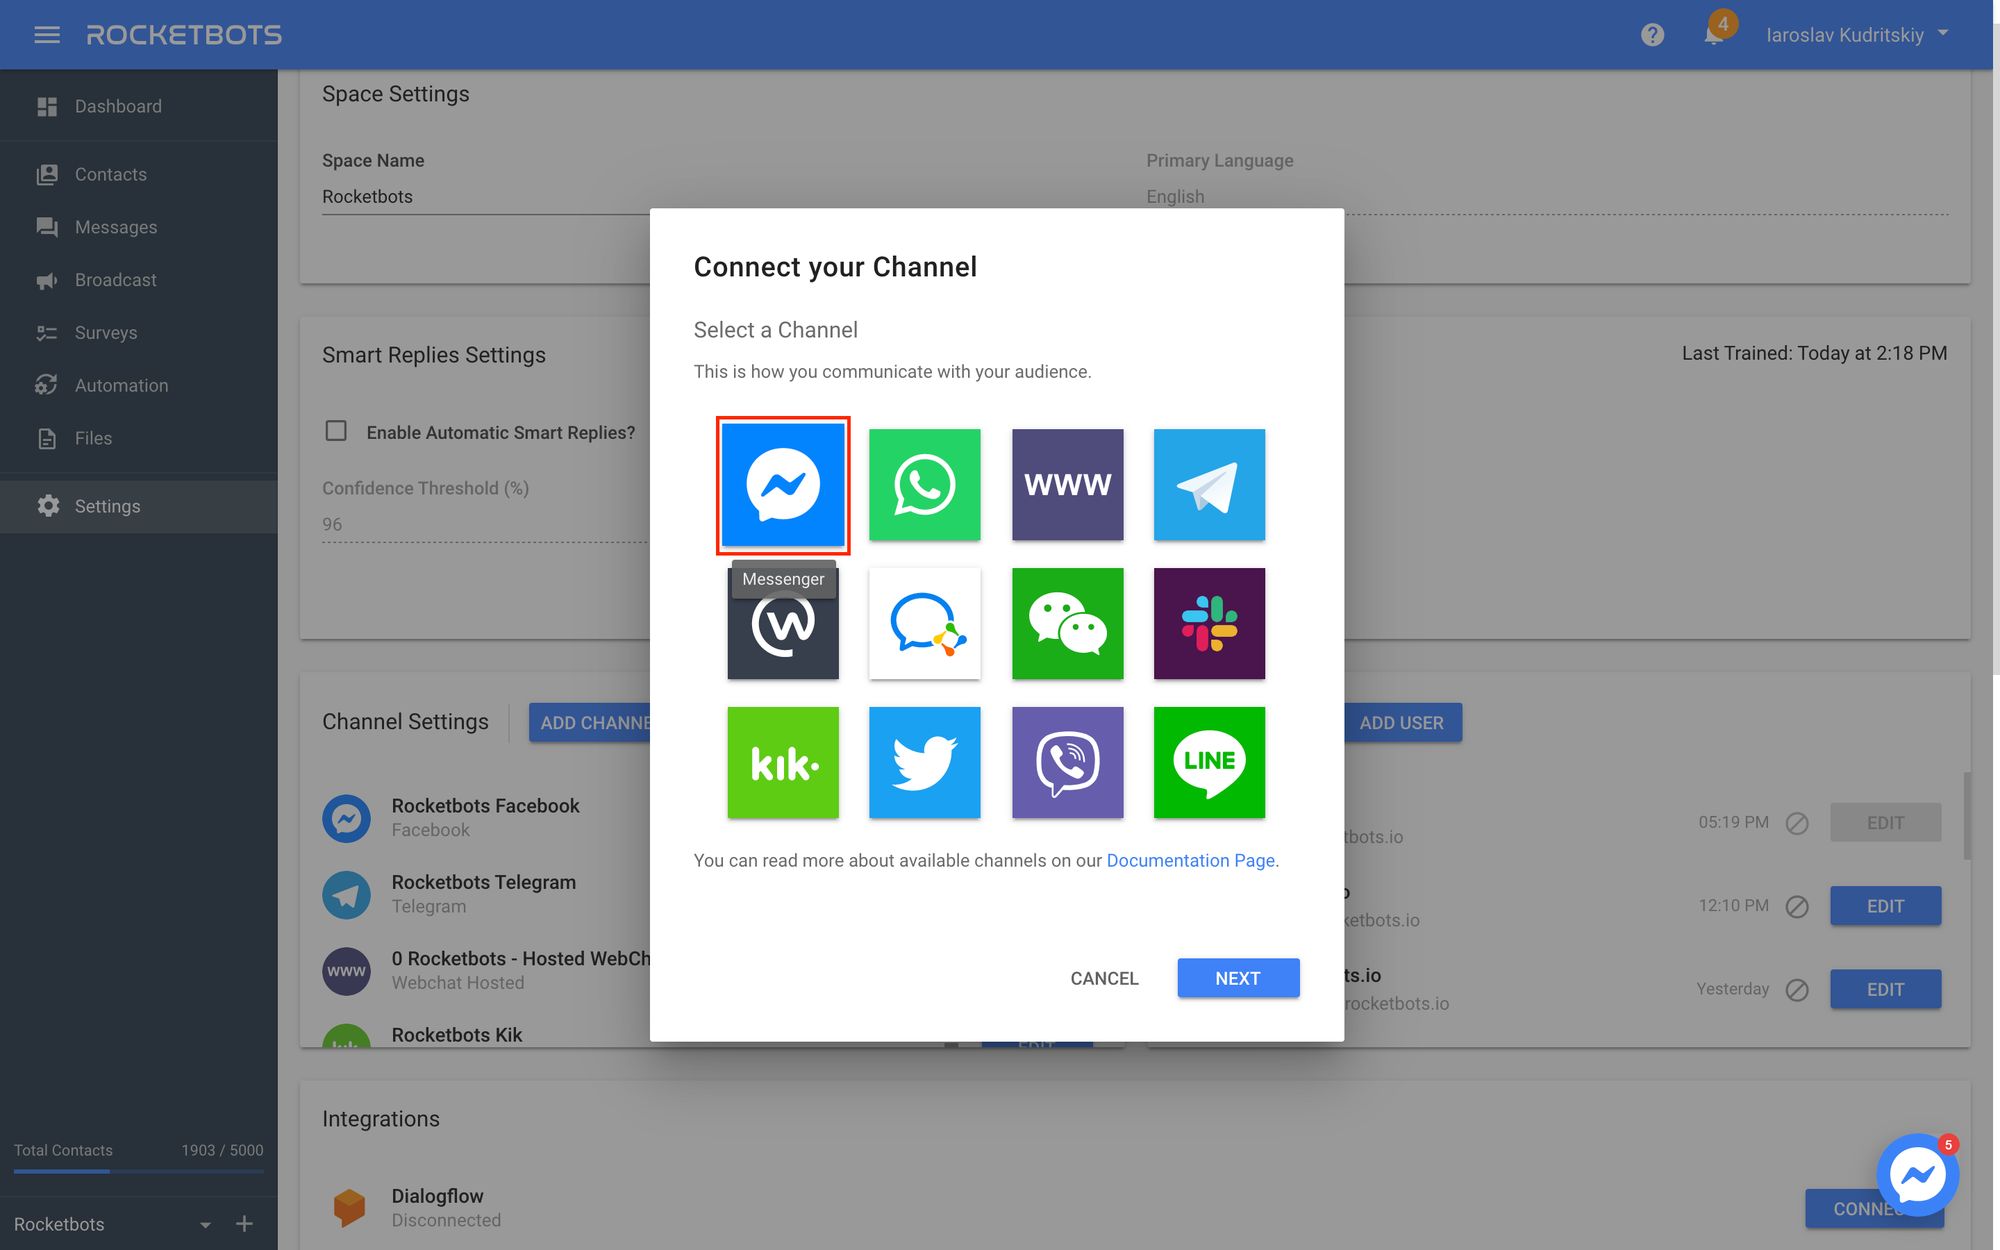Select the WhatsApp channel icon
This screenshot has width=2000, height=1250.
pos(924,484)
